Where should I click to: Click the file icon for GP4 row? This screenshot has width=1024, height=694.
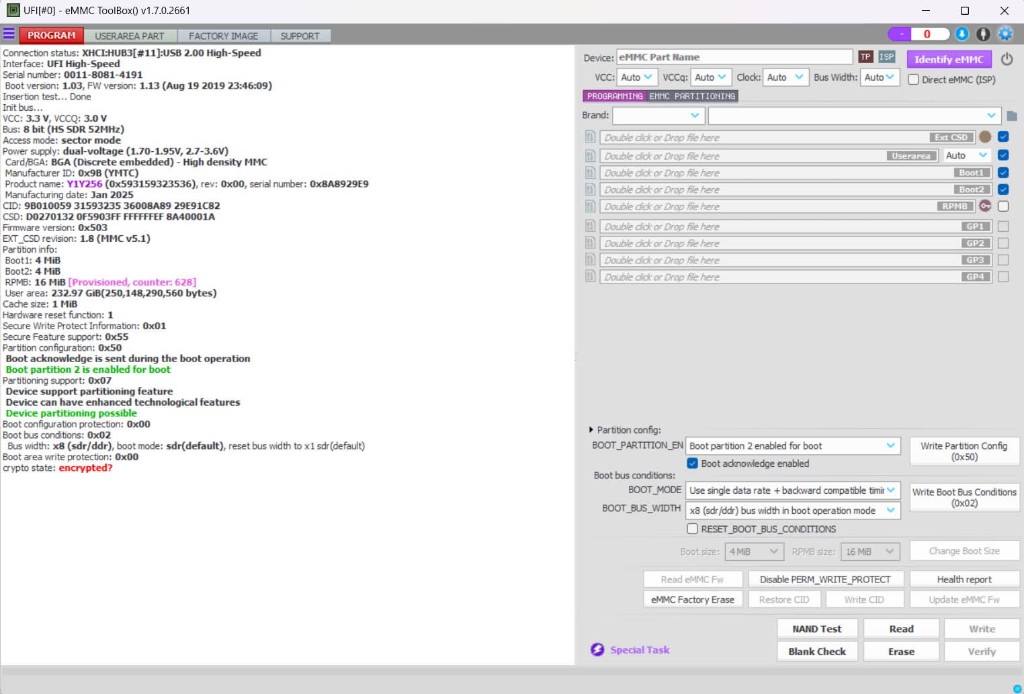(x=590, y=277)
